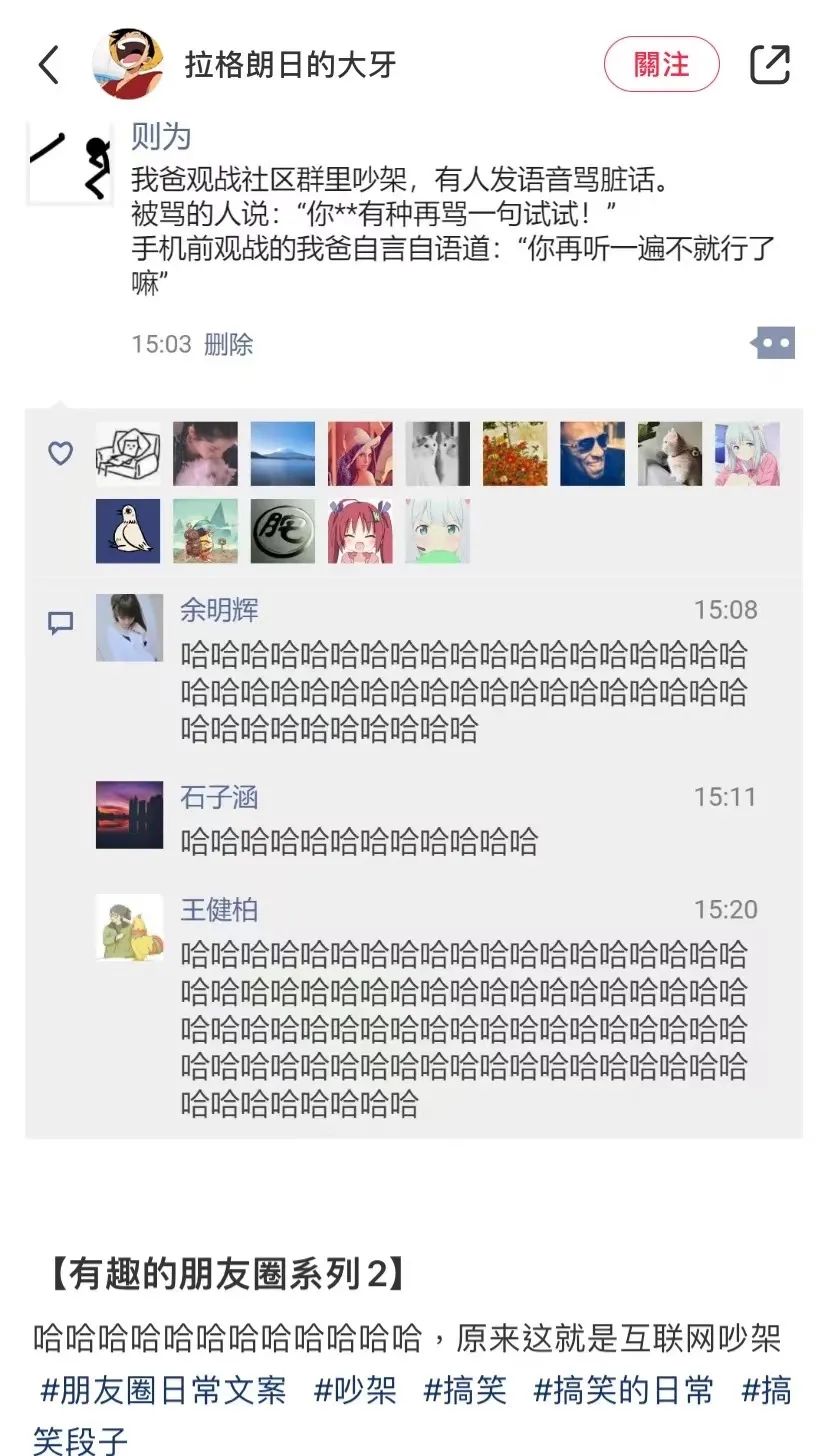Tap the white bird liker avatar
828x1456 pixels.
click(128, 531)
